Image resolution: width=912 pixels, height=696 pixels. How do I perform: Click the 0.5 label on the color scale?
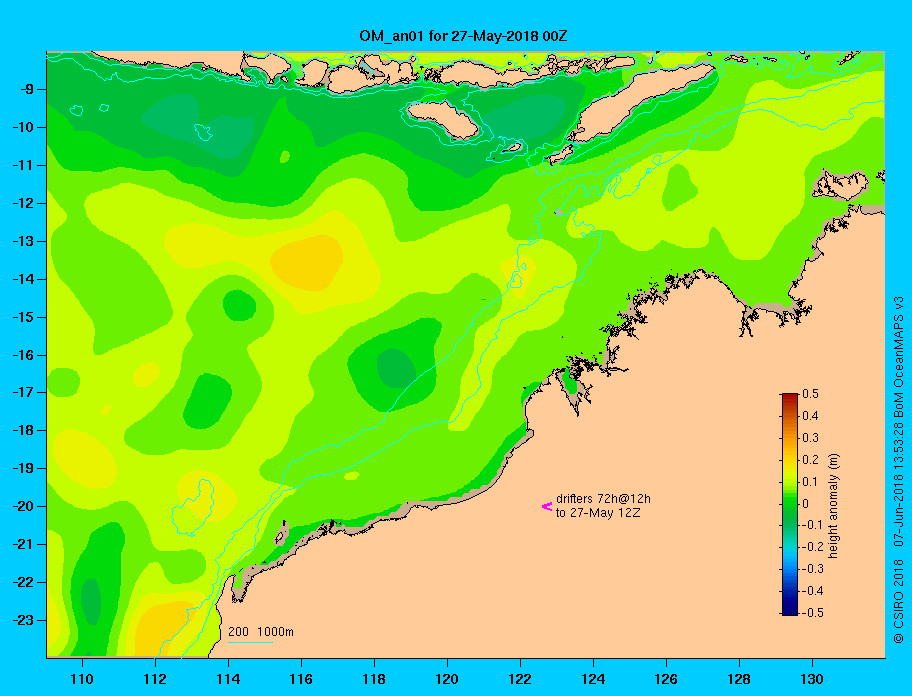tap(810, 394)
